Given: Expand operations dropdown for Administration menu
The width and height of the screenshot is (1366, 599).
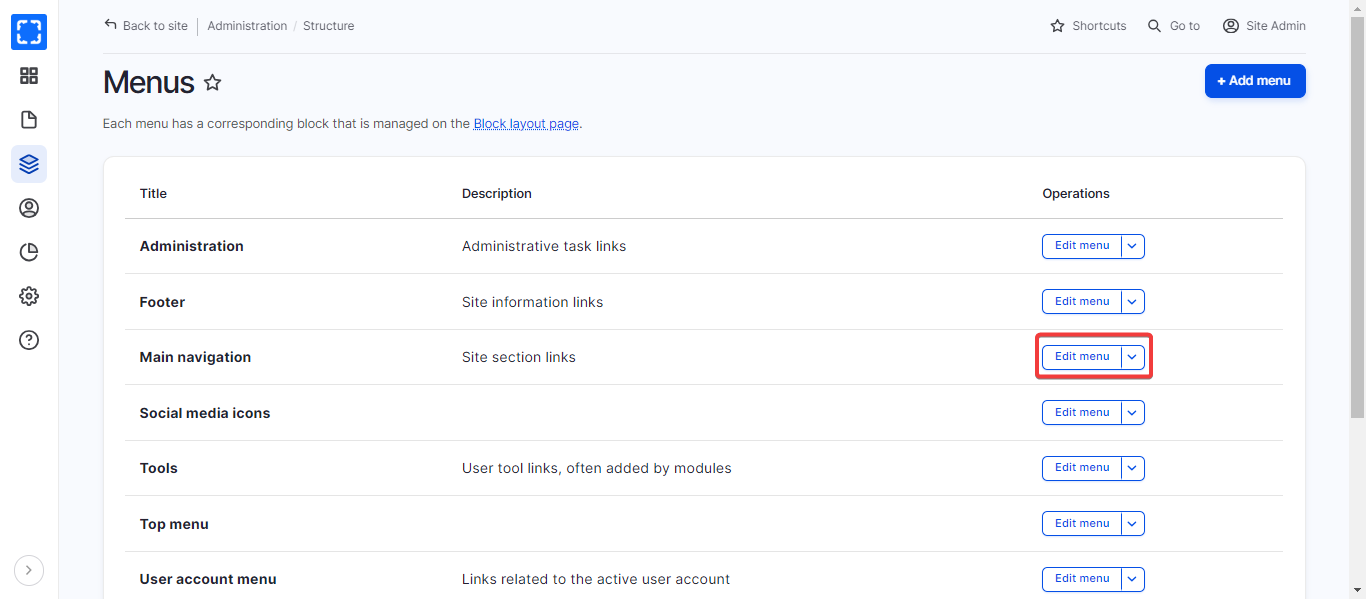Looking at the screenshot, I should 1132,246.
